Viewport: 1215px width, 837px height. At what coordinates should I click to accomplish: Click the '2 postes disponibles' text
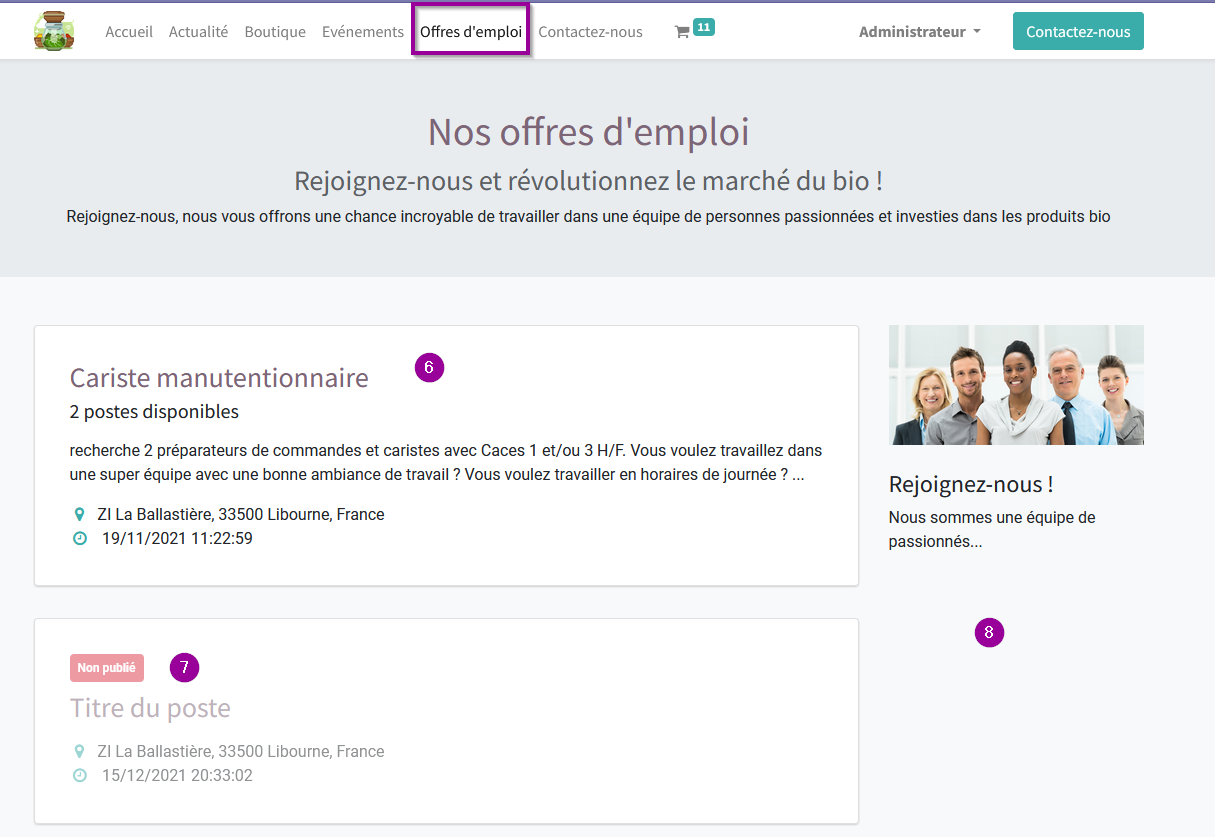point(154,411)
